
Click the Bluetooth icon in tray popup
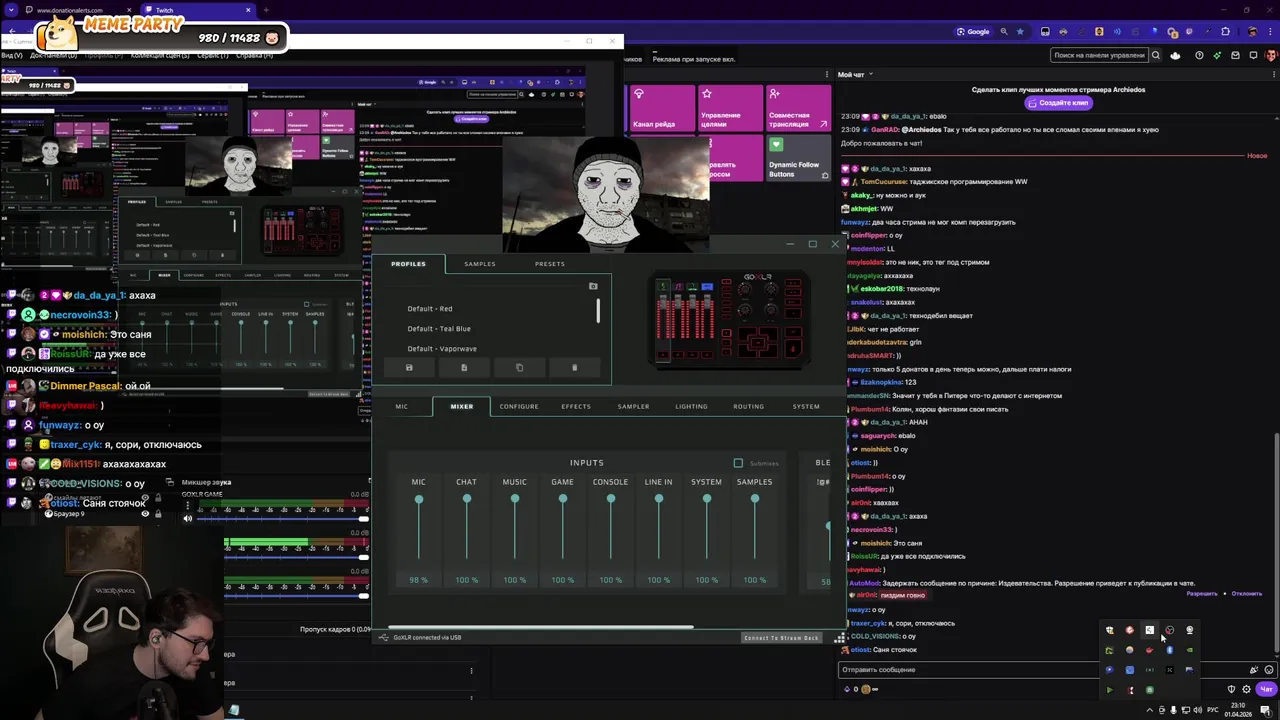[x=1169, y=650]
